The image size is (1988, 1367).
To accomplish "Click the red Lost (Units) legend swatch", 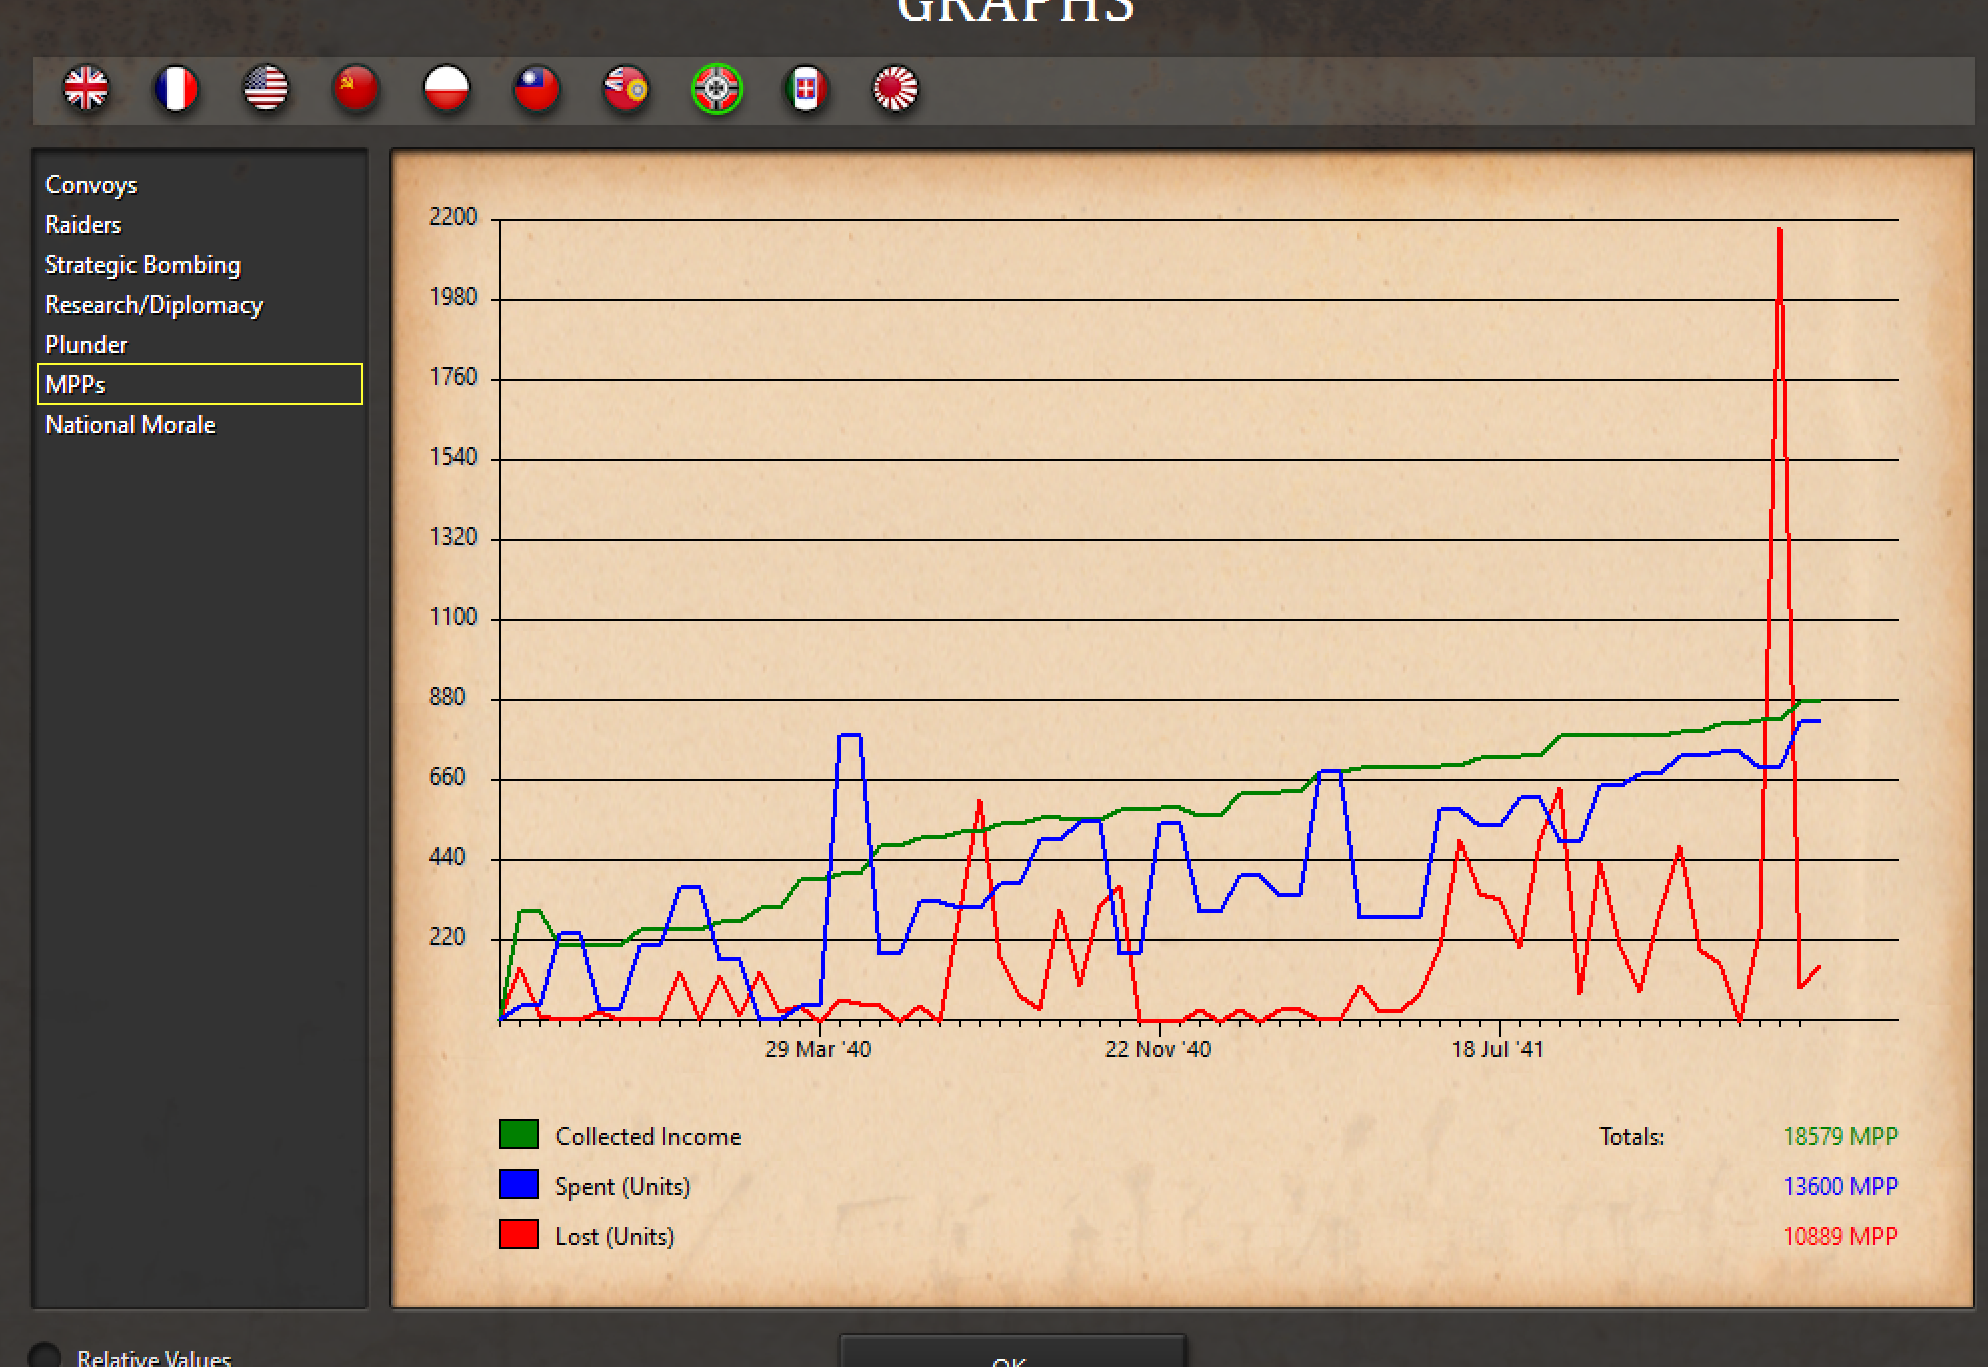I will [x=519, y=1234].
